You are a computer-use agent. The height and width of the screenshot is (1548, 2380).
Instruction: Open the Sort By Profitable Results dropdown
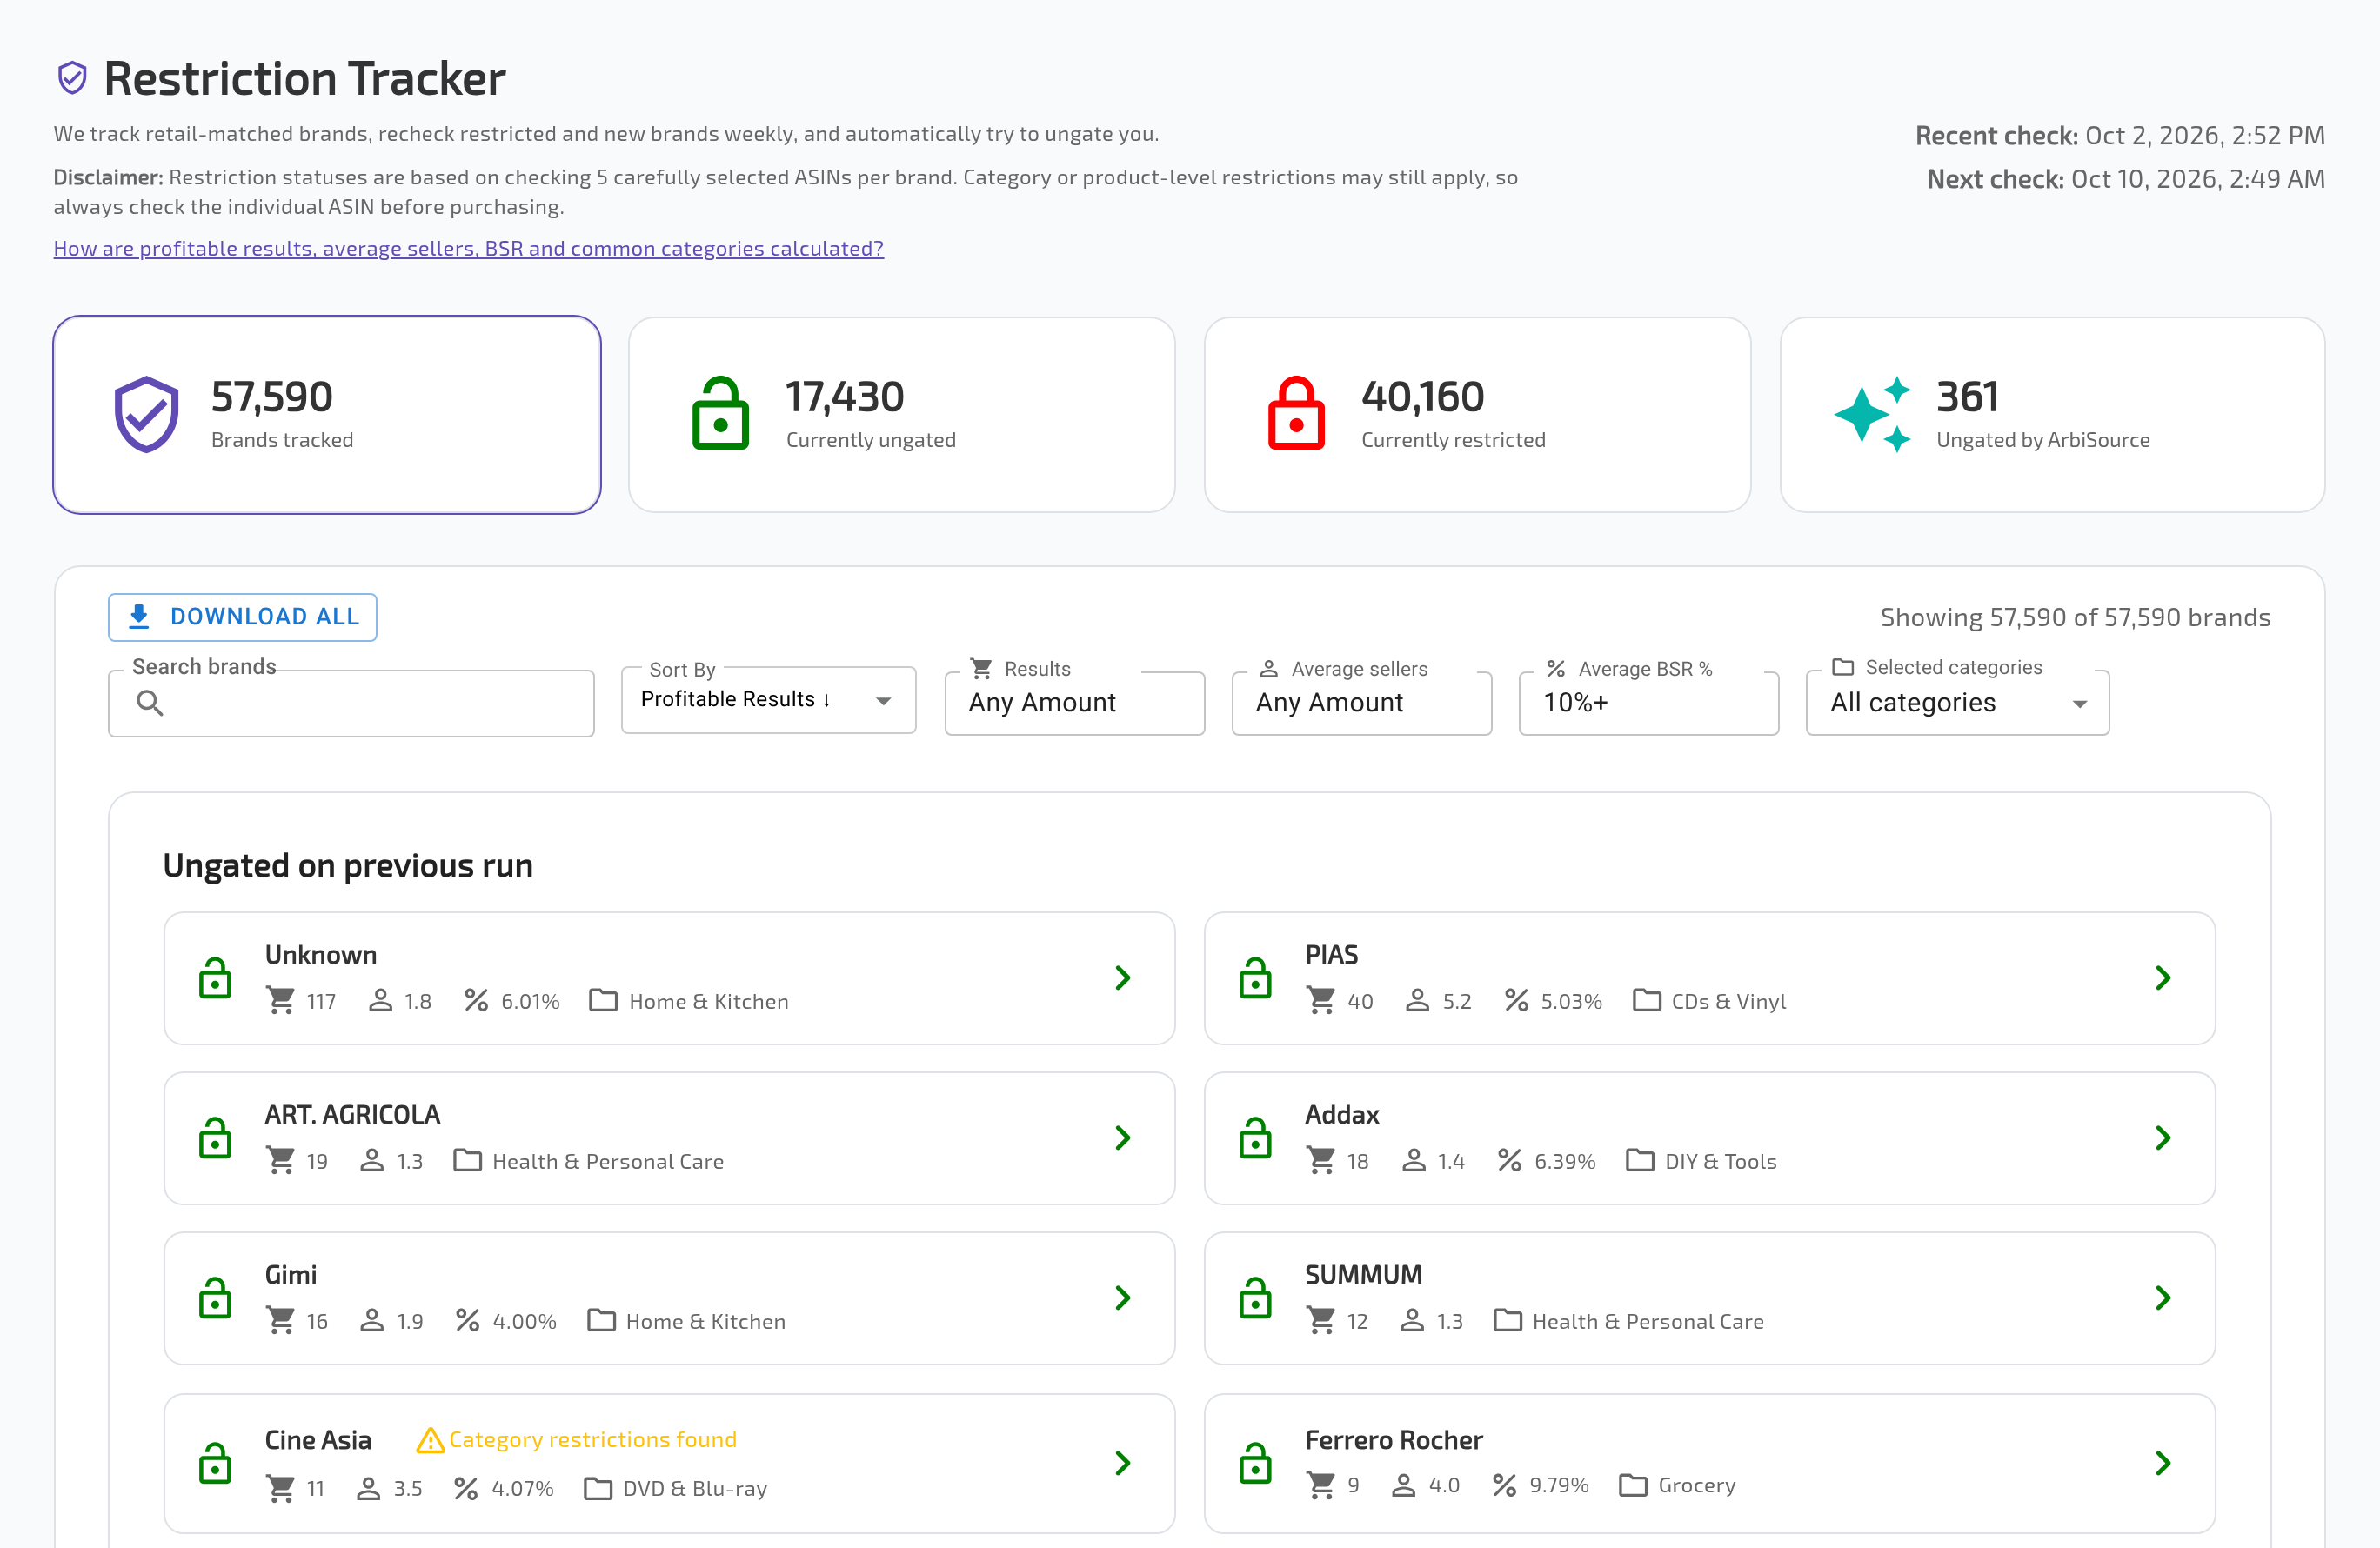click(x=768, y=700)
